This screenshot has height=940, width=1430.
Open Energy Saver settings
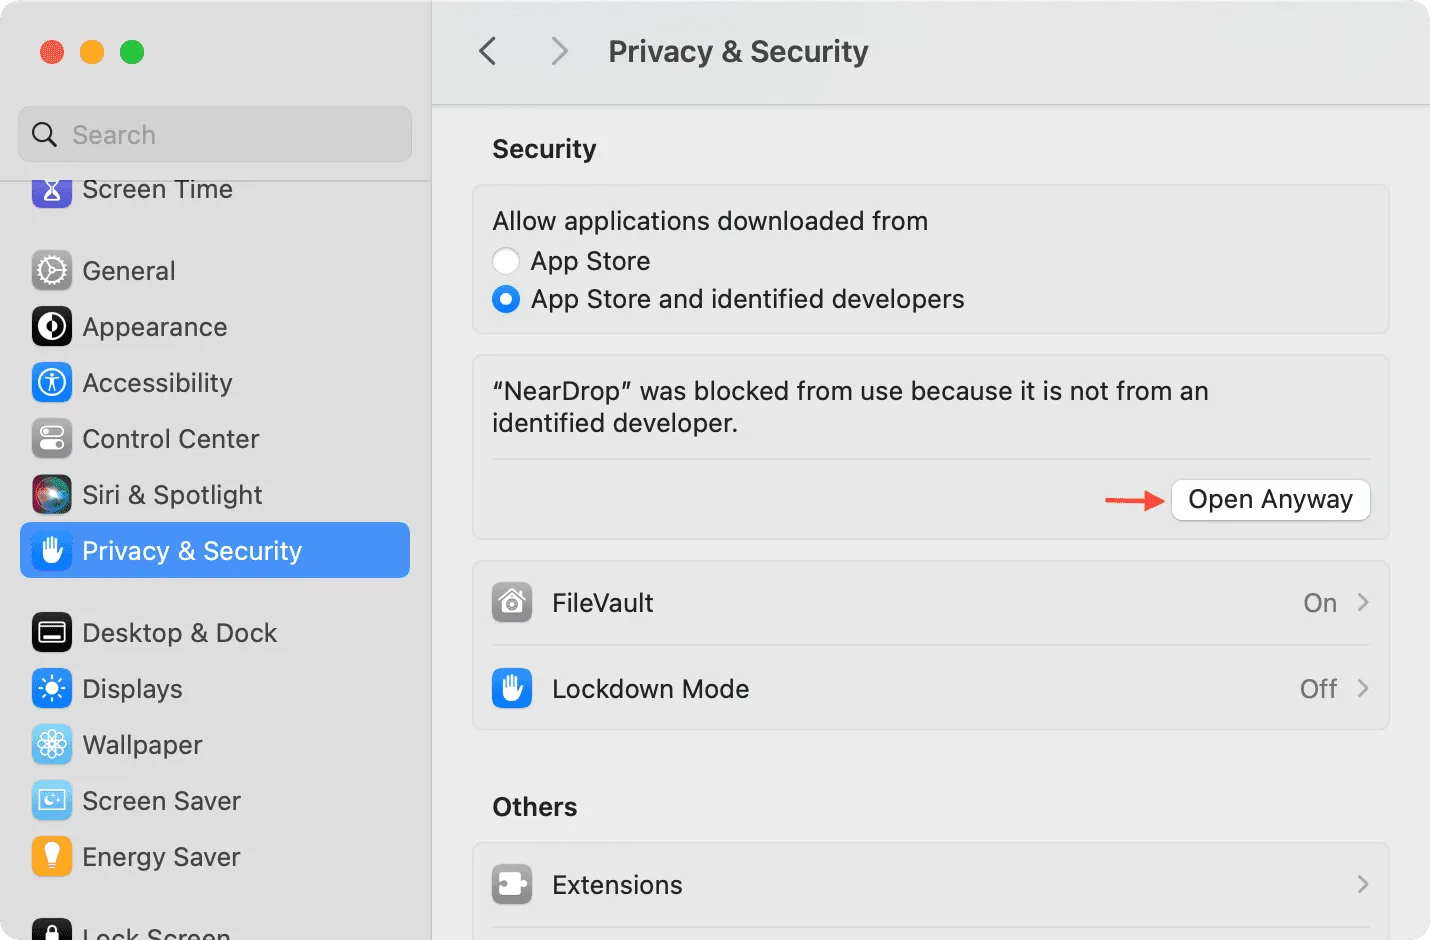pyautogui.click(x=215, y=856)
